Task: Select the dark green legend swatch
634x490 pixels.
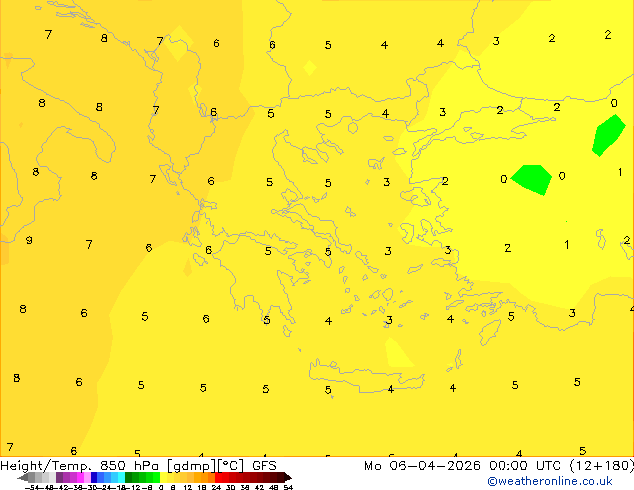Action: pyautogui.click(x=129, y=477)
